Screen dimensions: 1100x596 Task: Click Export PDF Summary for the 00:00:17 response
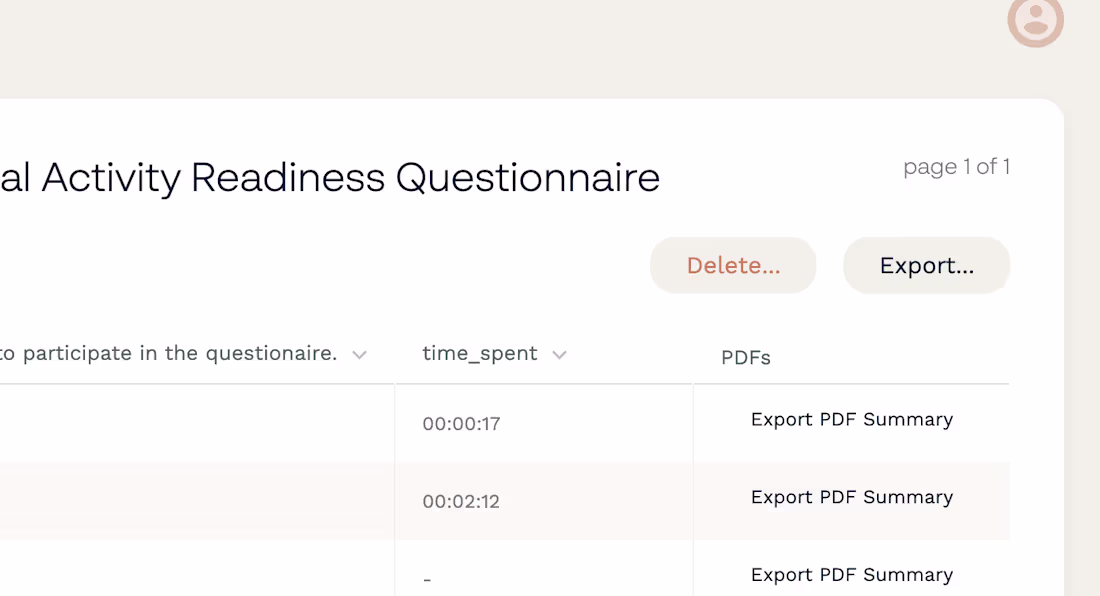point(852,419)
